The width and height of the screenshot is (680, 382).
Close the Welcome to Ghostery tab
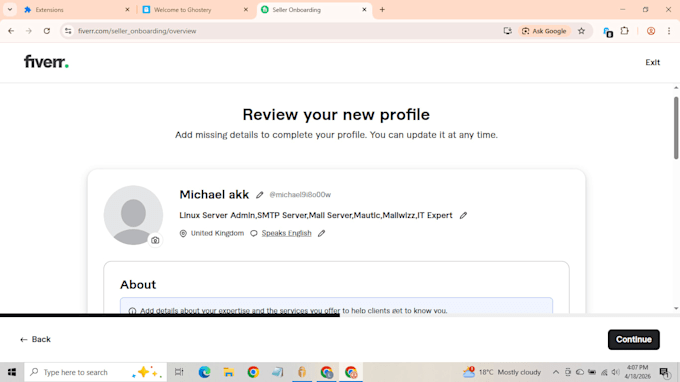(x=246, y=10)
